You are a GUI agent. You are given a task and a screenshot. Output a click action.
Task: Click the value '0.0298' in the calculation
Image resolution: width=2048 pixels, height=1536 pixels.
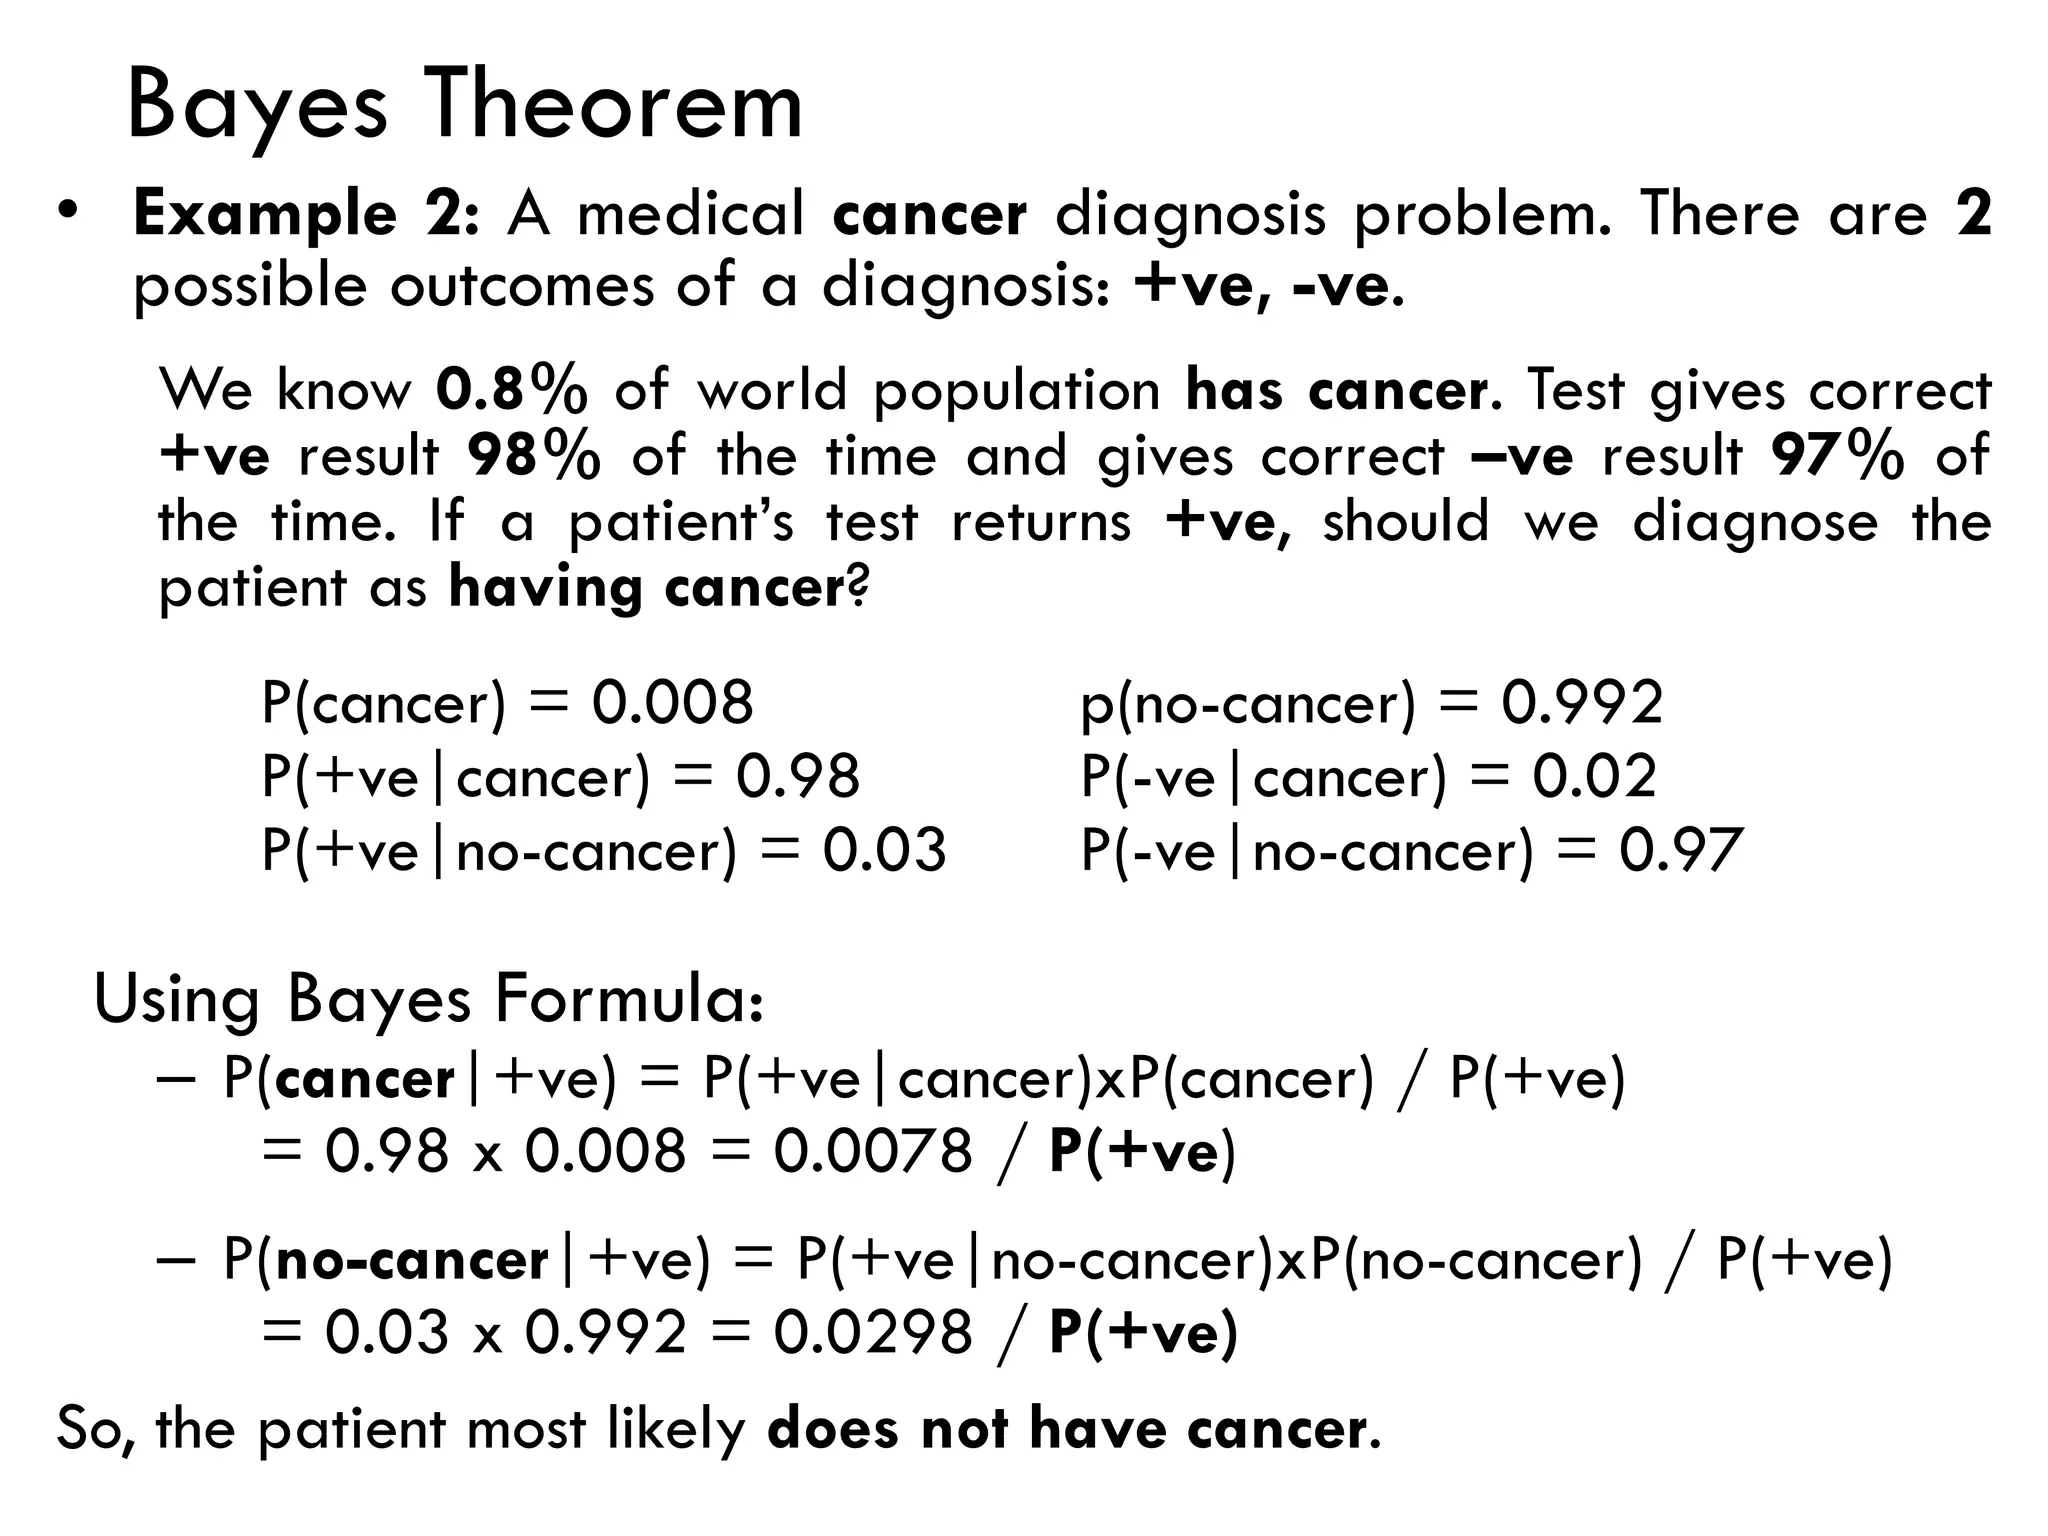point(872,1332)
